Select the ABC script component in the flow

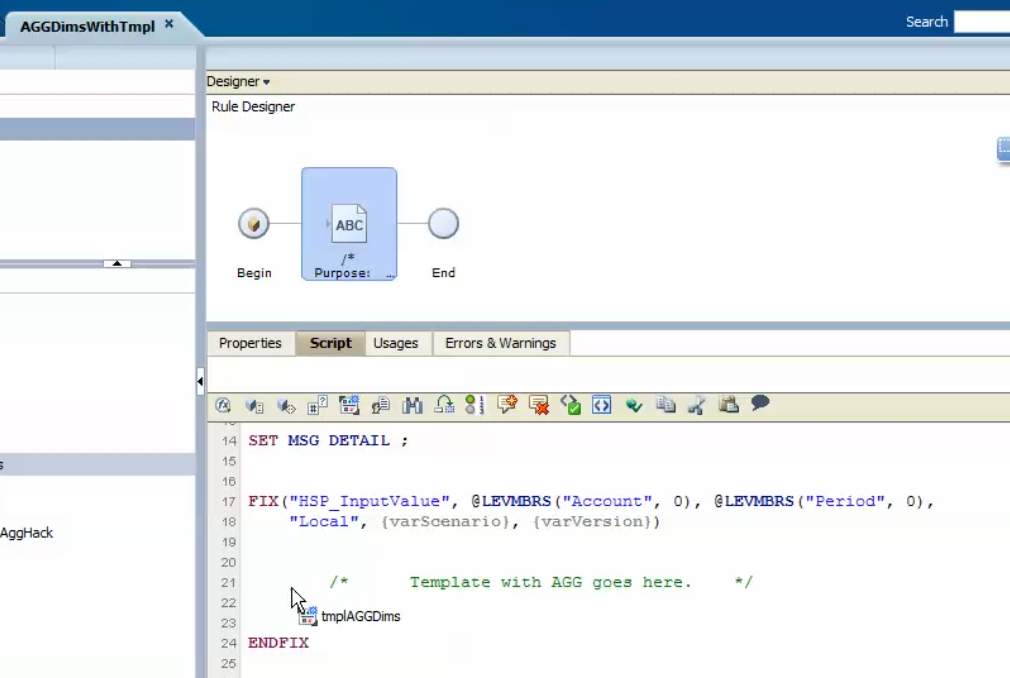(x=349, y=224)
